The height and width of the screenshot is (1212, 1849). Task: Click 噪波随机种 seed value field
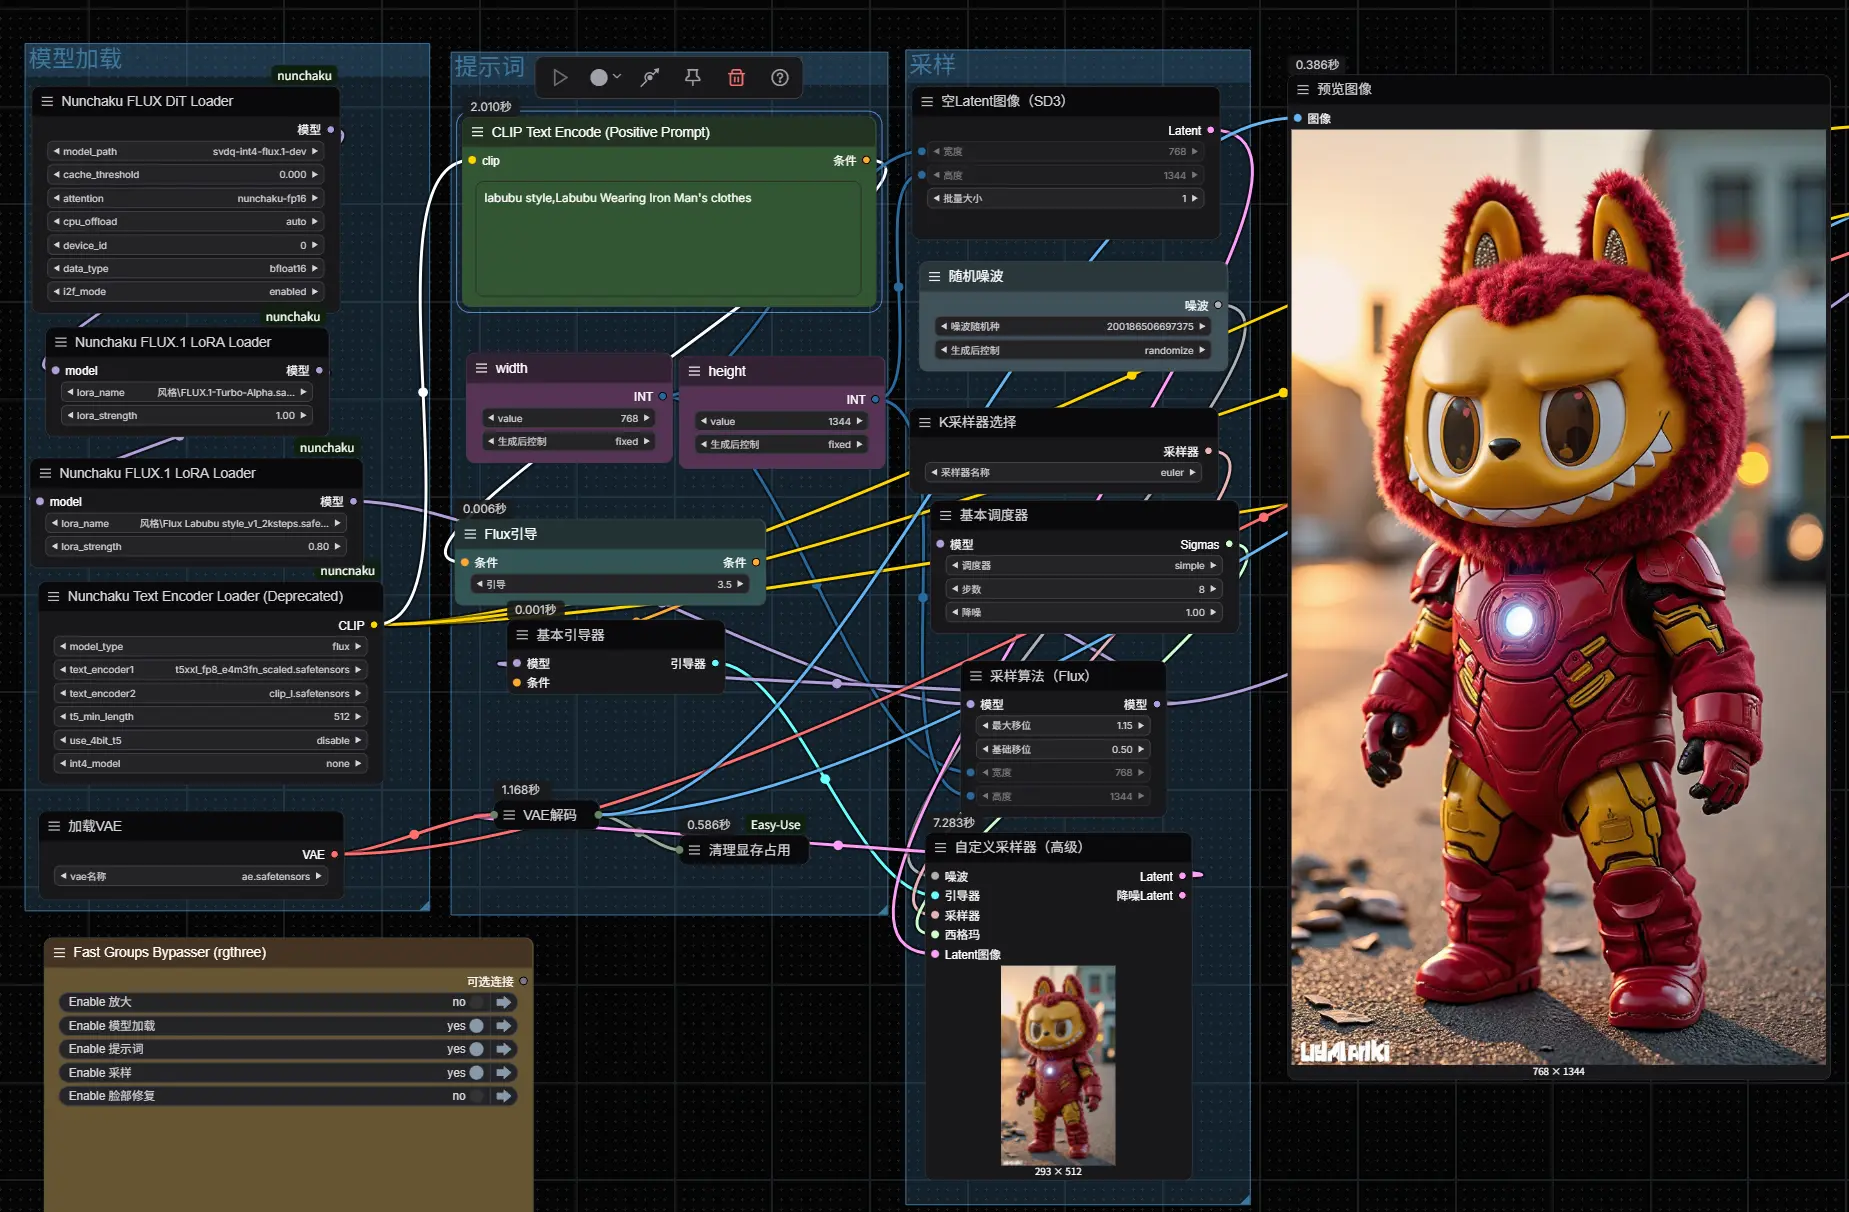(x=1073, y=327)
